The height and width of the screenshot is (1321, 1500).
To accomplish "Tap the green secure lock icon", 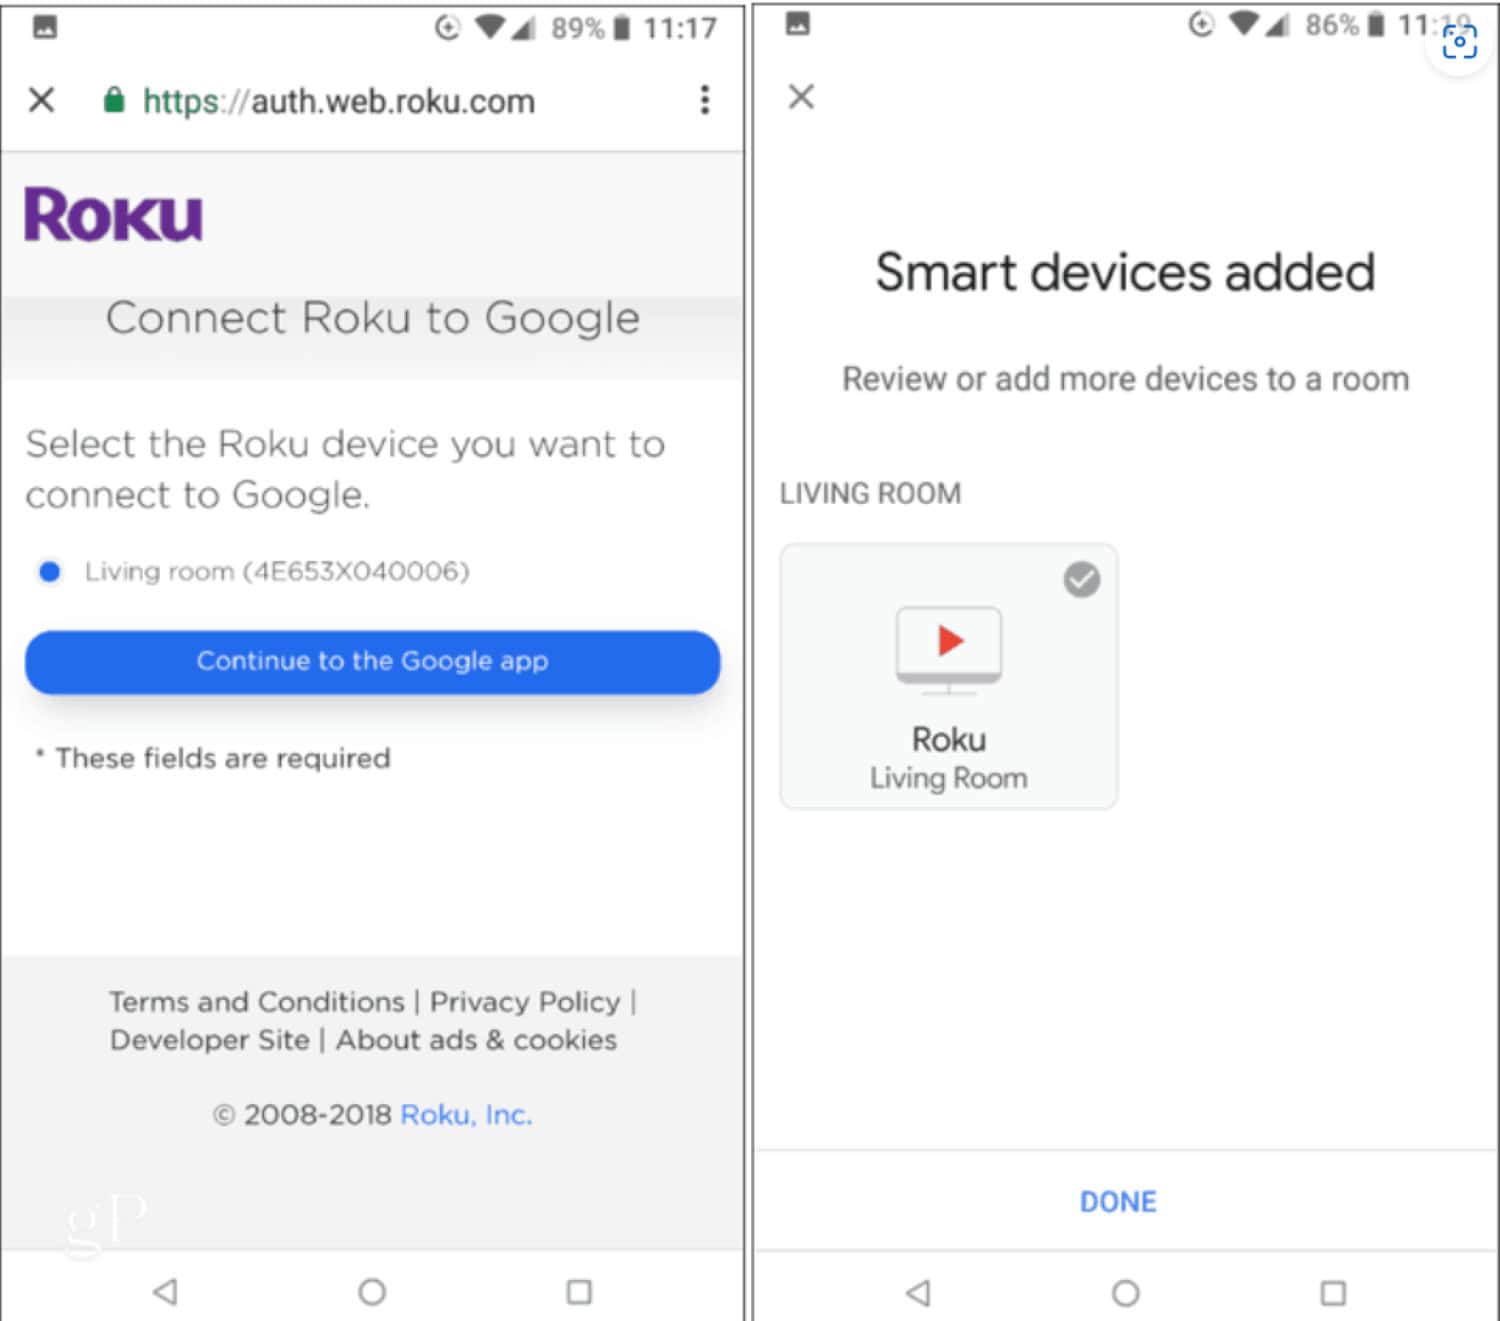I will [x=114, y=100].
